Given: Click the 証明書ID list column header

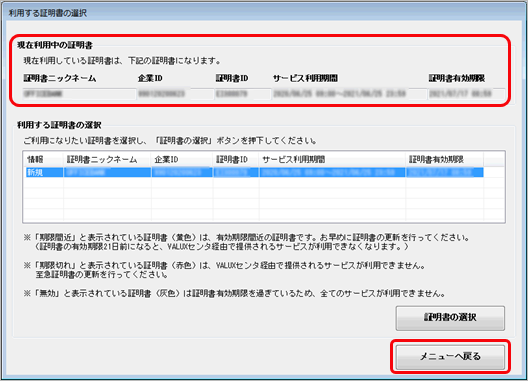Looking at the screenshot, I should [x=236, y=159].
